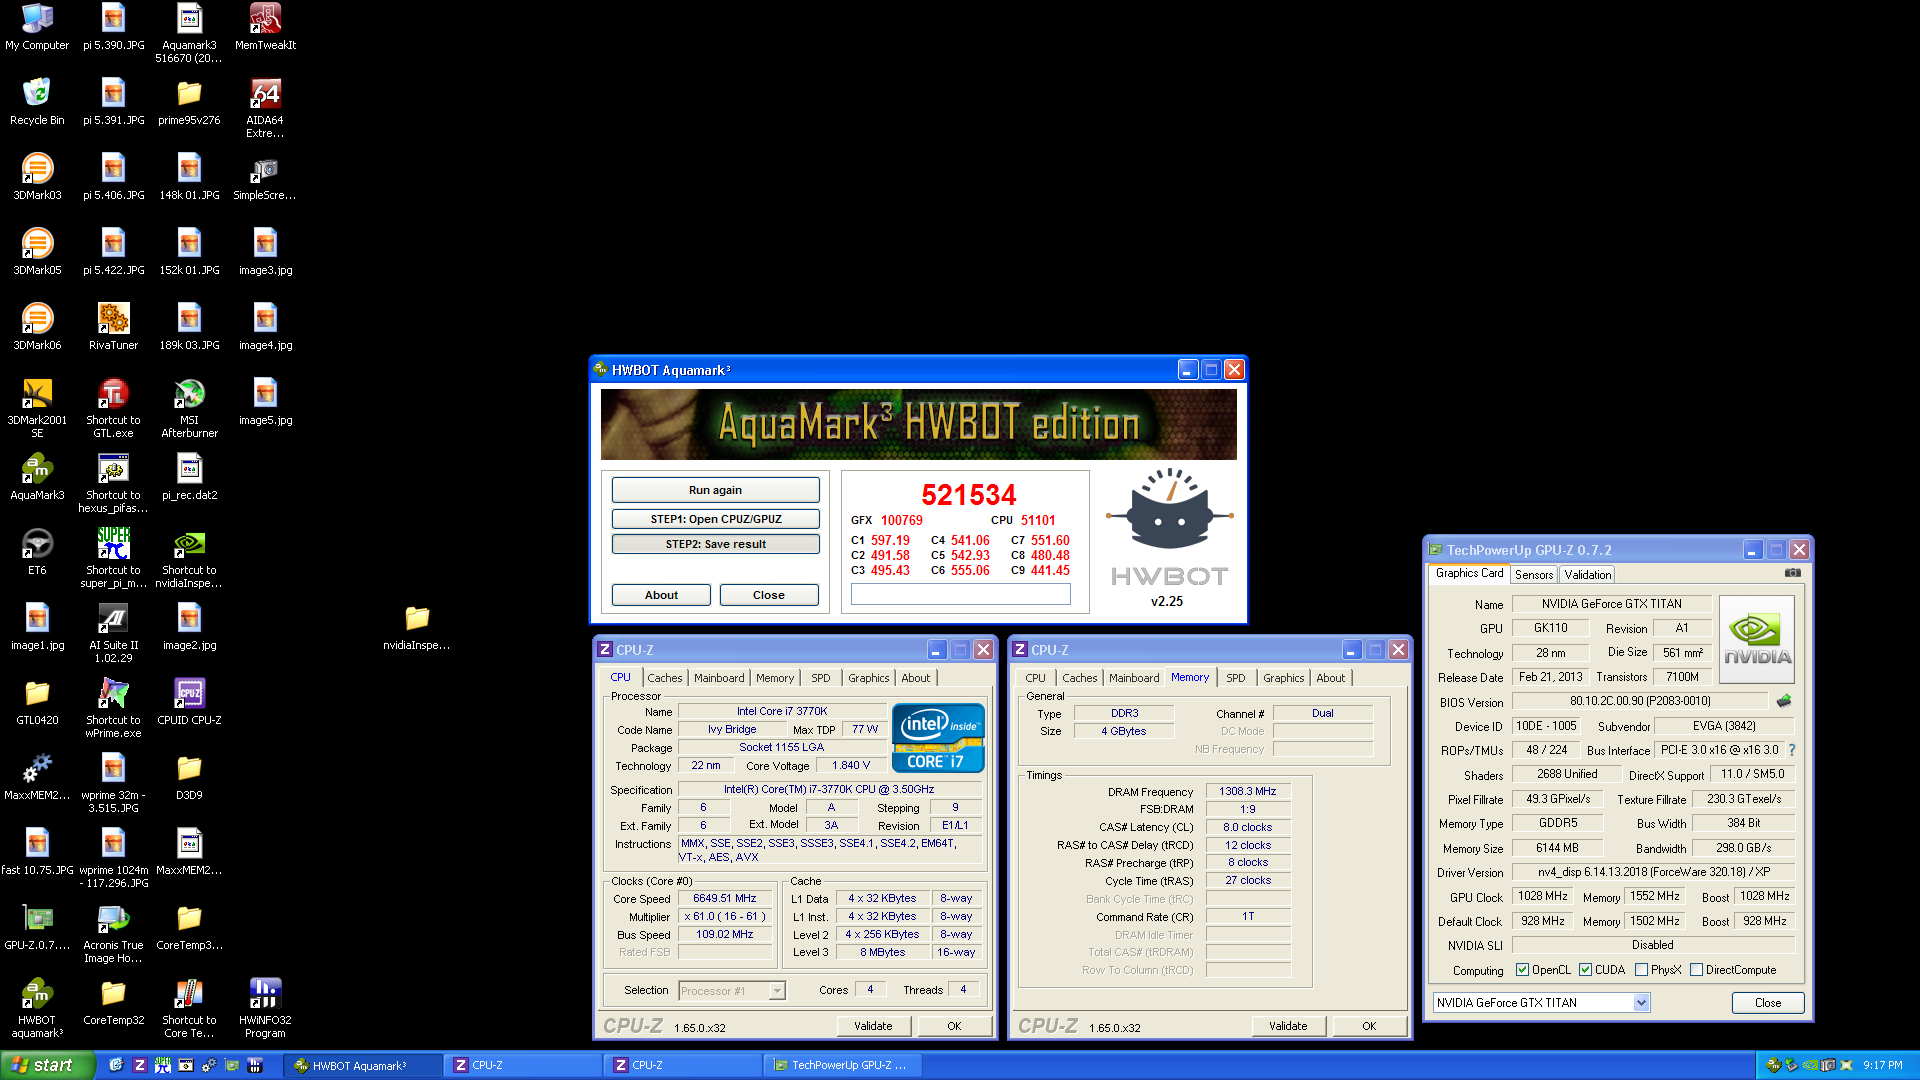Click OK in right CPU-Z window
Image resolution: width=1920 pixels, height=1080 pixels.
pos(1369,1026)
